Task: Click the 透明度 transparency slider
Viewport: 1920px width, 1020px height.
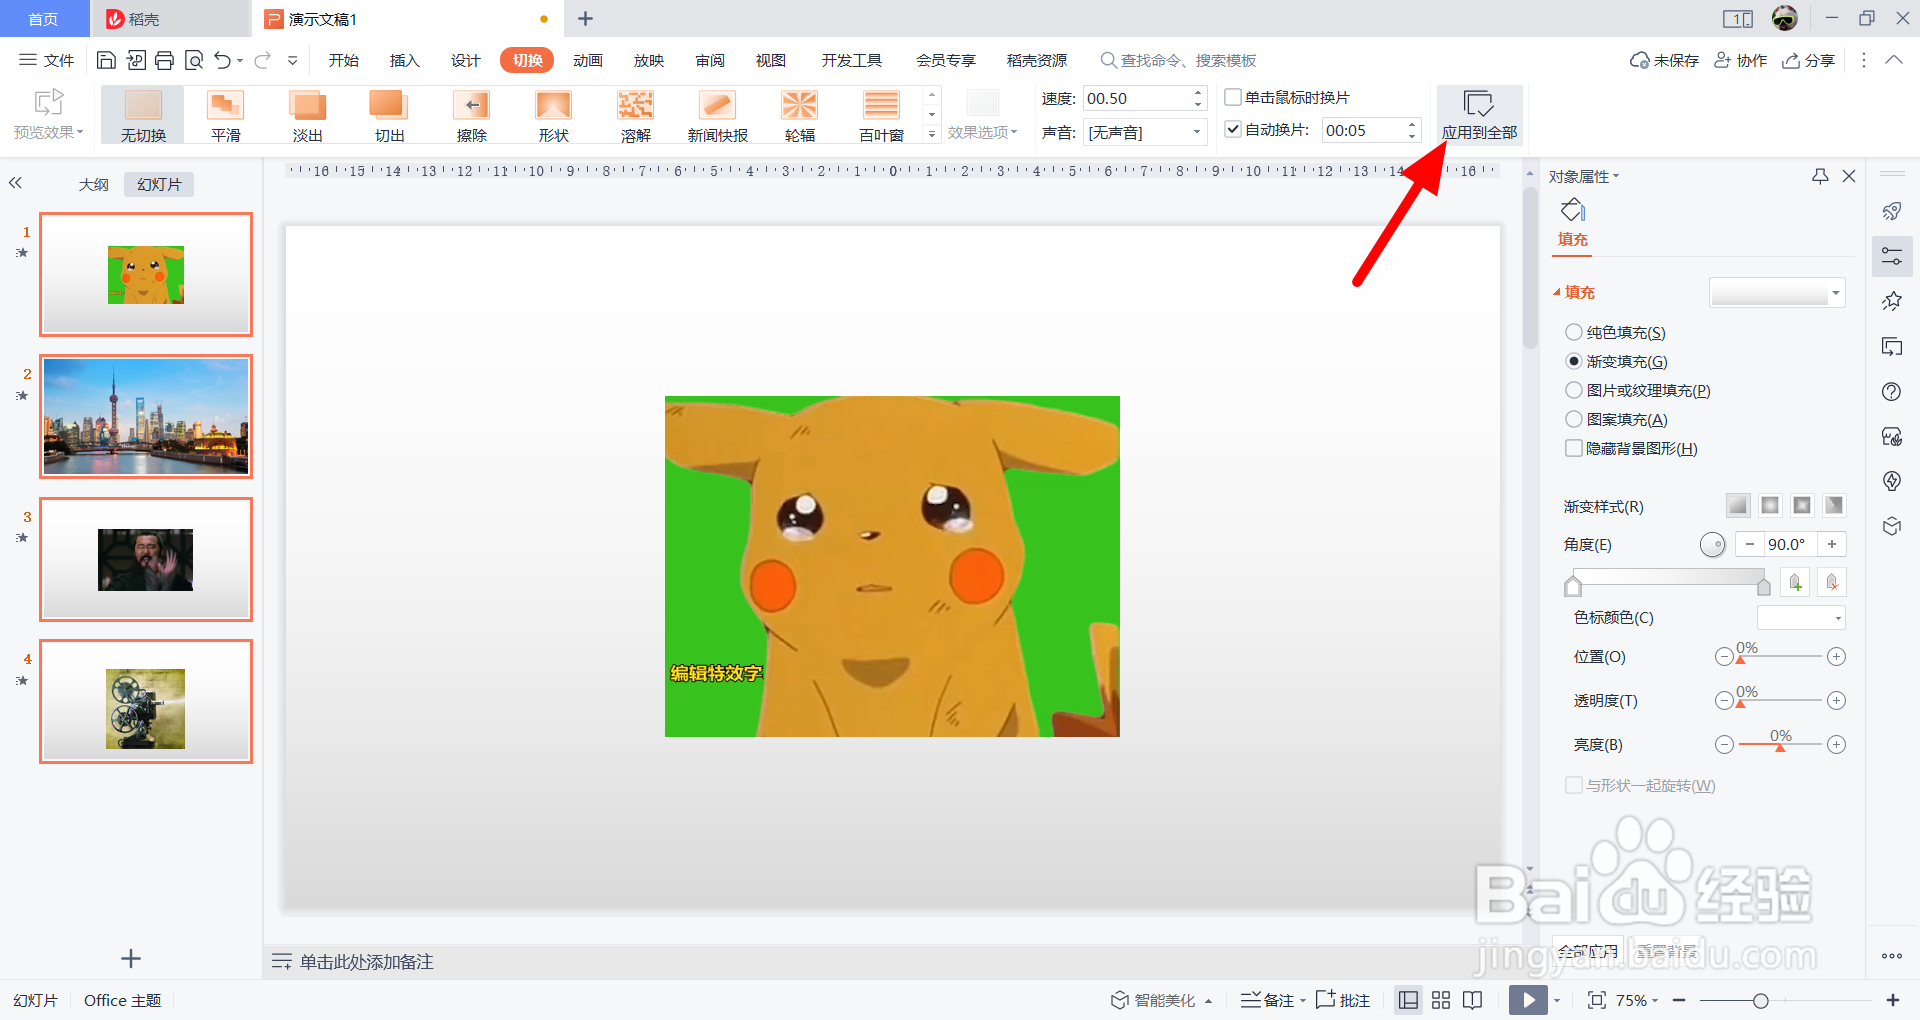Action: [1780, 700]
